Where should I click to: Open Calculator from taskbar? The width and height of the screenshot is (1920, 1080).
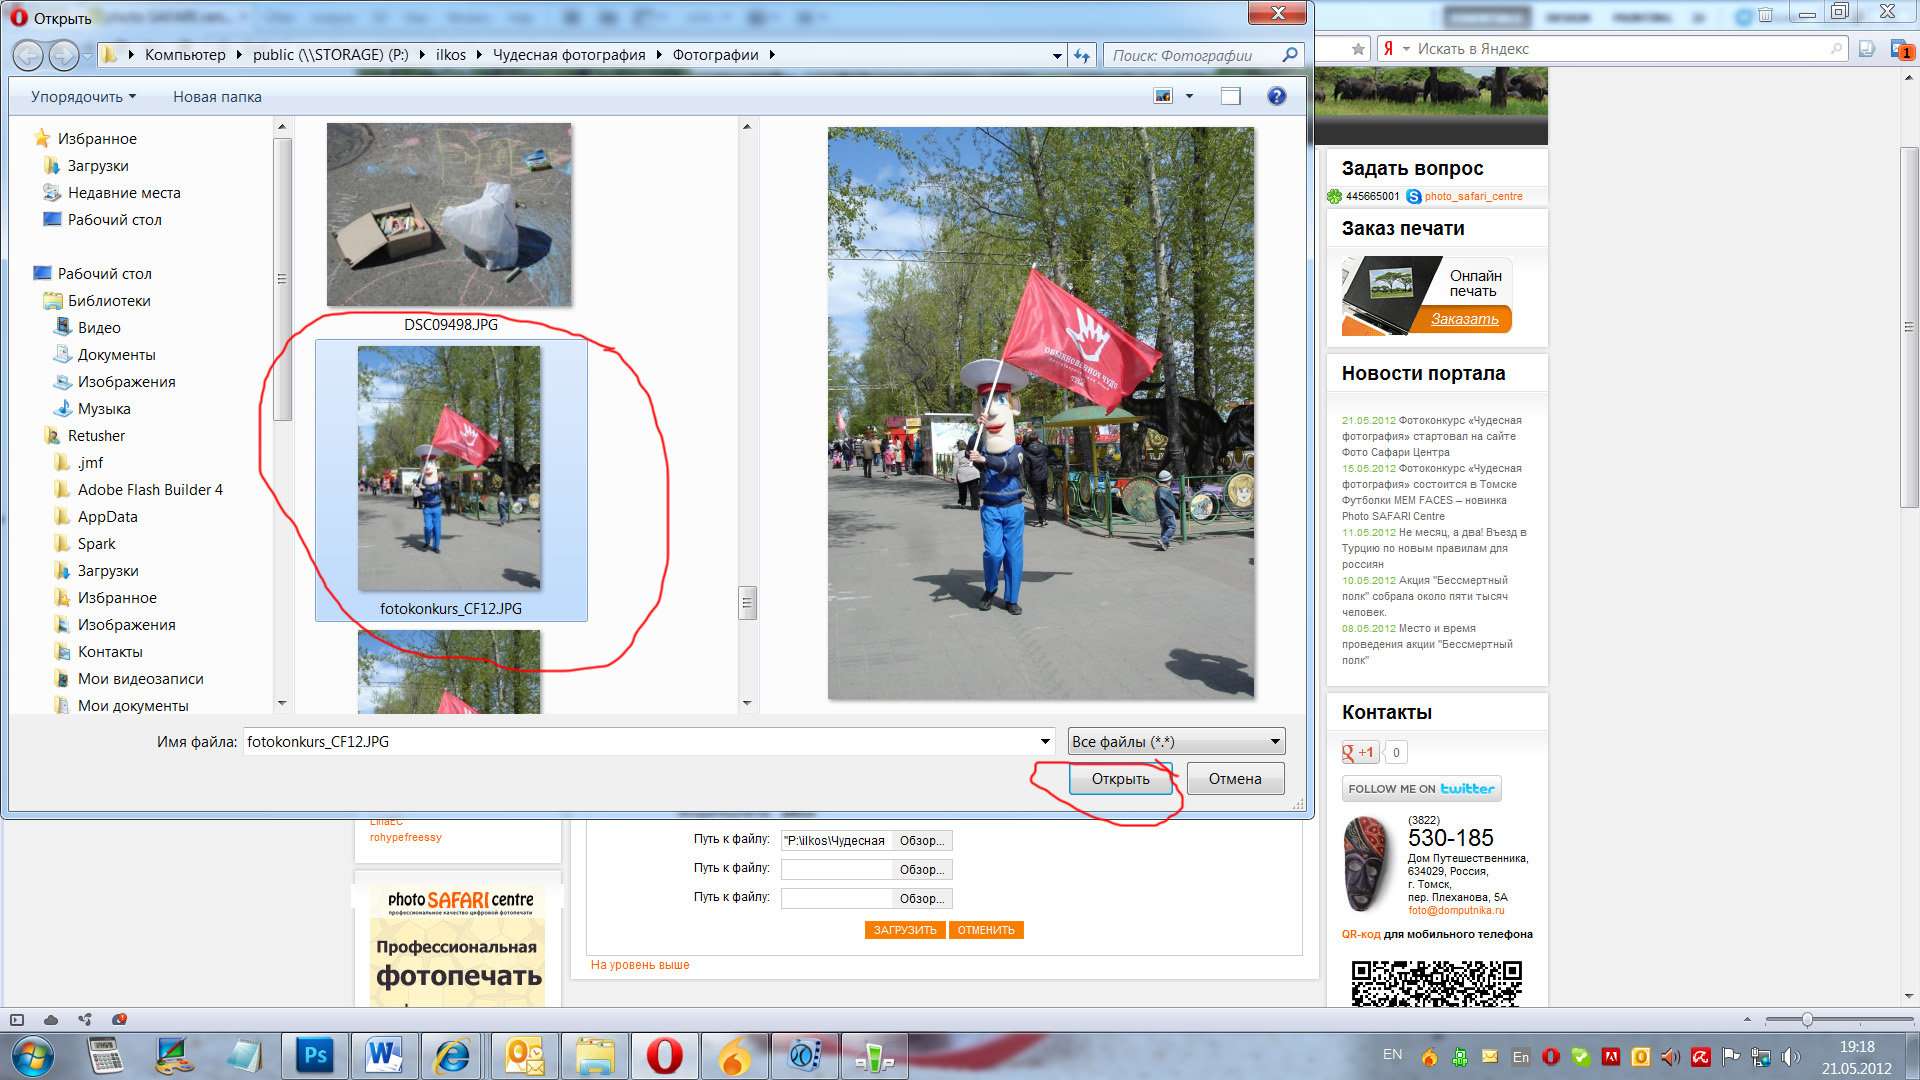[106, 1056]
